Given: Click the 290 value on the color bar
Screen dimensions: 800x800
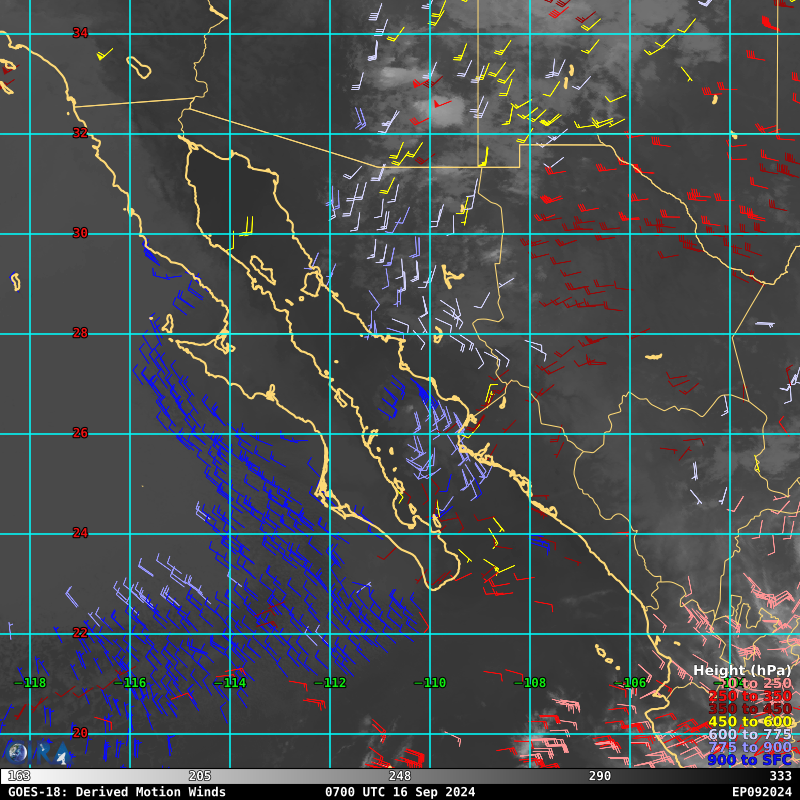Looking at the screenshot, I should click(x=600, y=776).
